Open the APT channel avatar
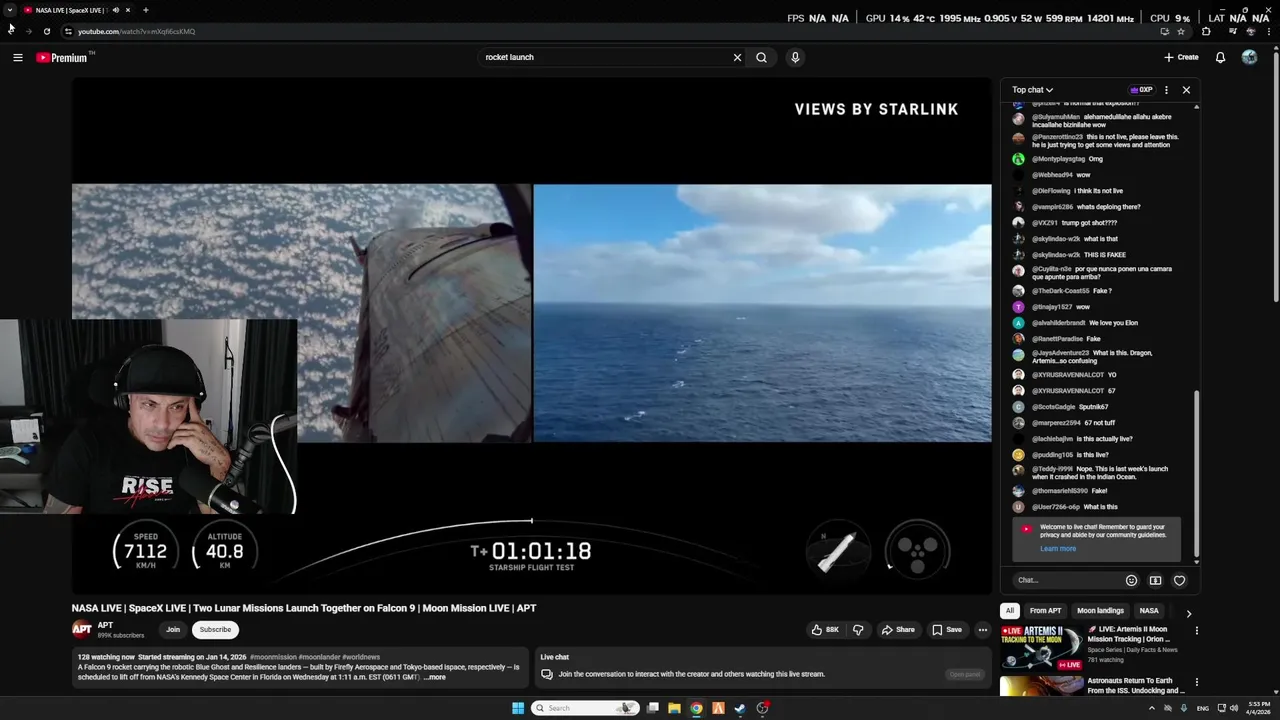 tap(82, 629)
